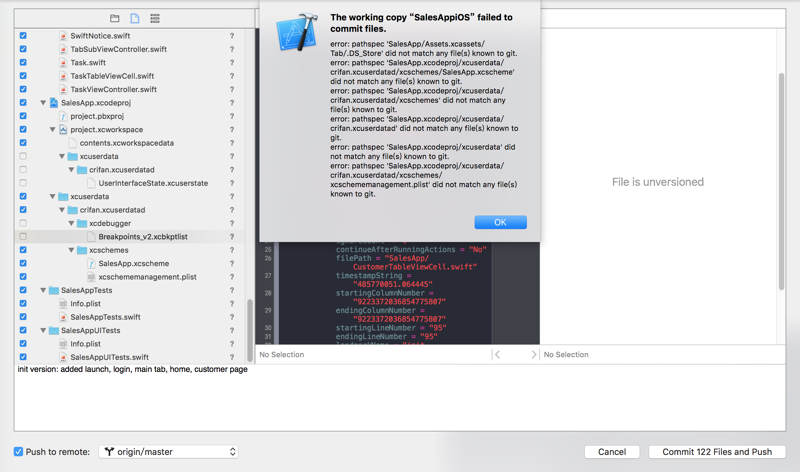Screen dimensions: 800x472
Task: Uncheck project.pbxproj checkbox
Action: [x=23, y=116]
